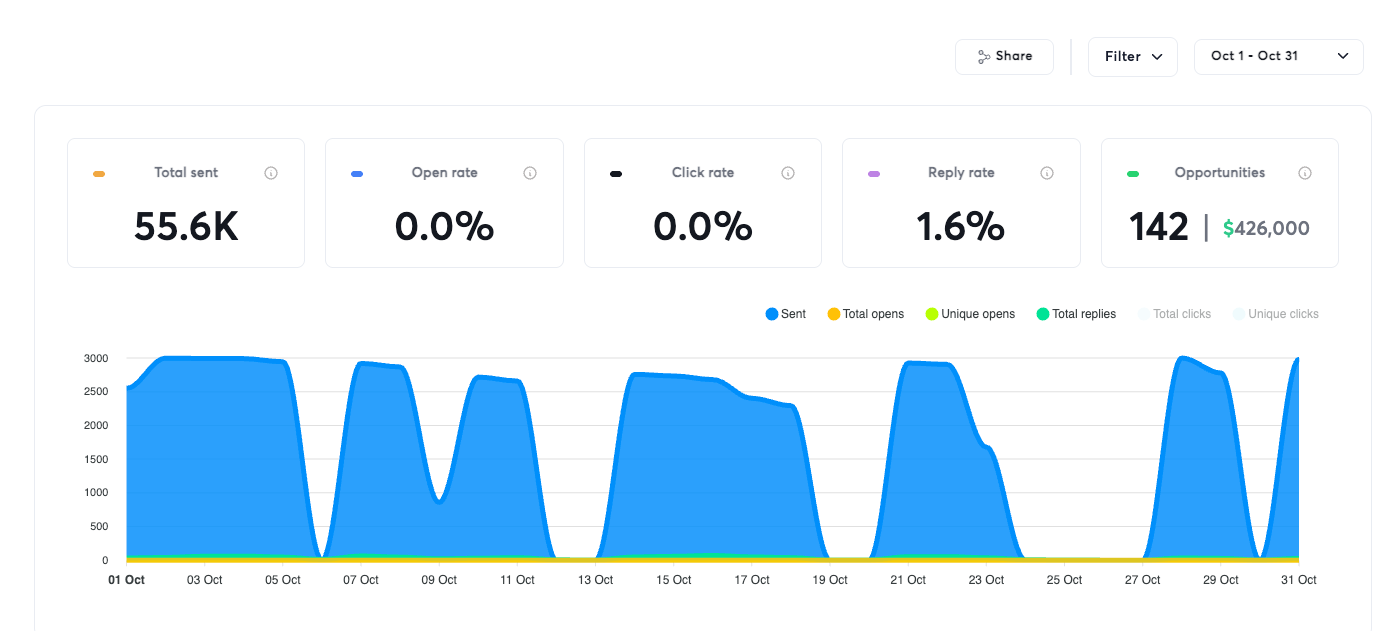1377x631 pixels.
Task: Click the 0.0% Click rate value
Action: pyautogui.click(x=703, y=227)
